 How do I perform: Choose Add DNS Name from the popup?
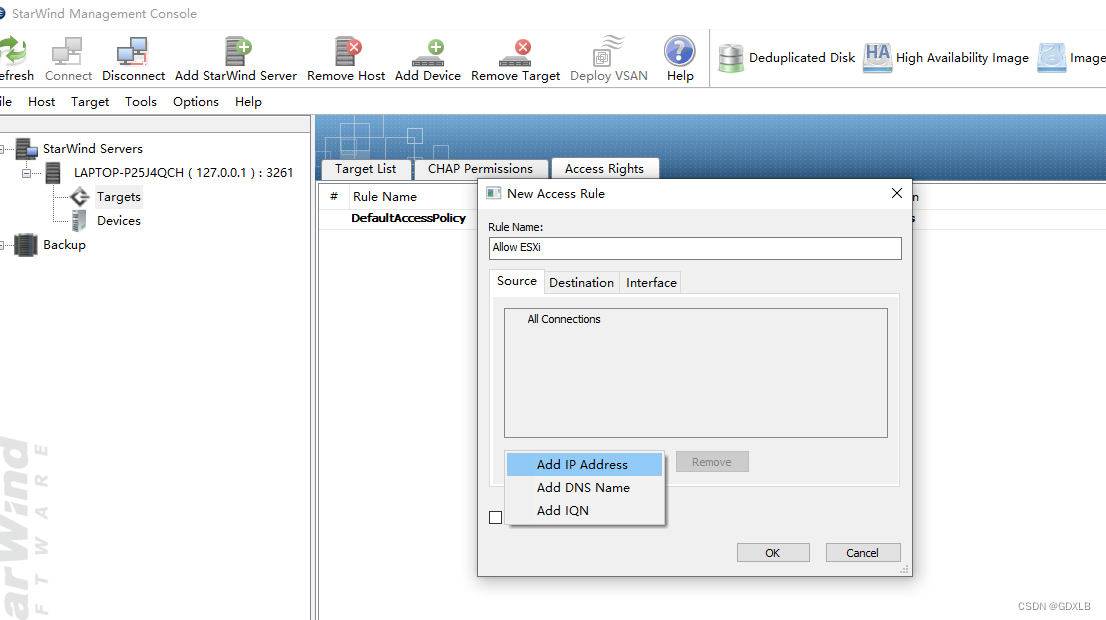point(585,487)
